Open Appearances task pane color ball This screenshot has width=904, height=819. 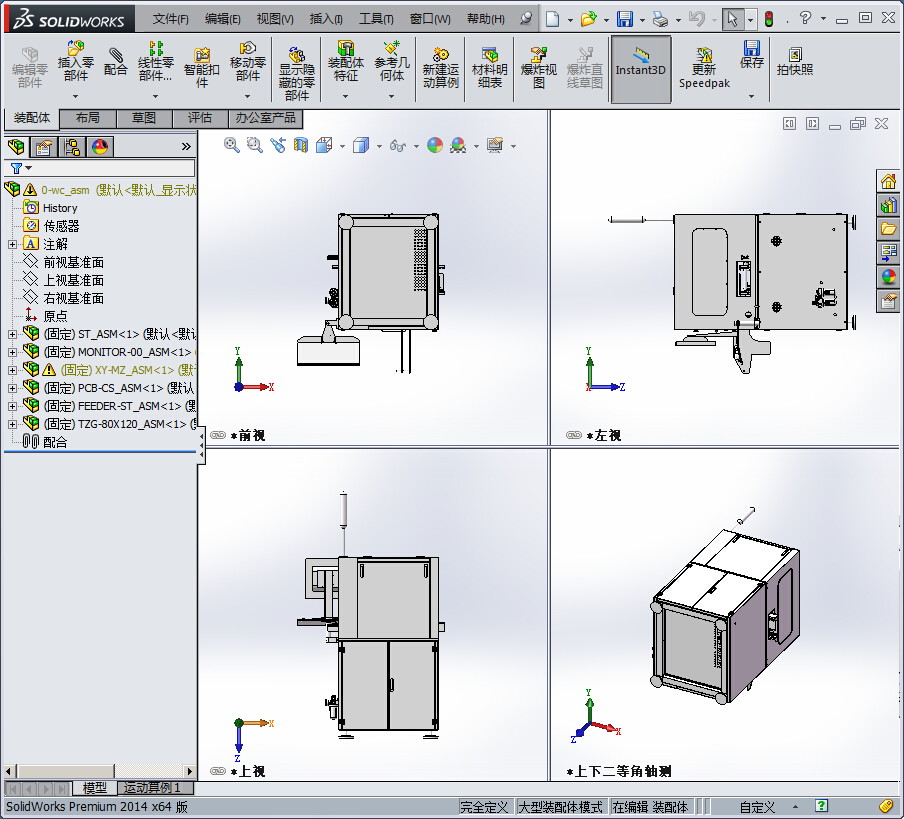point(888,277)
